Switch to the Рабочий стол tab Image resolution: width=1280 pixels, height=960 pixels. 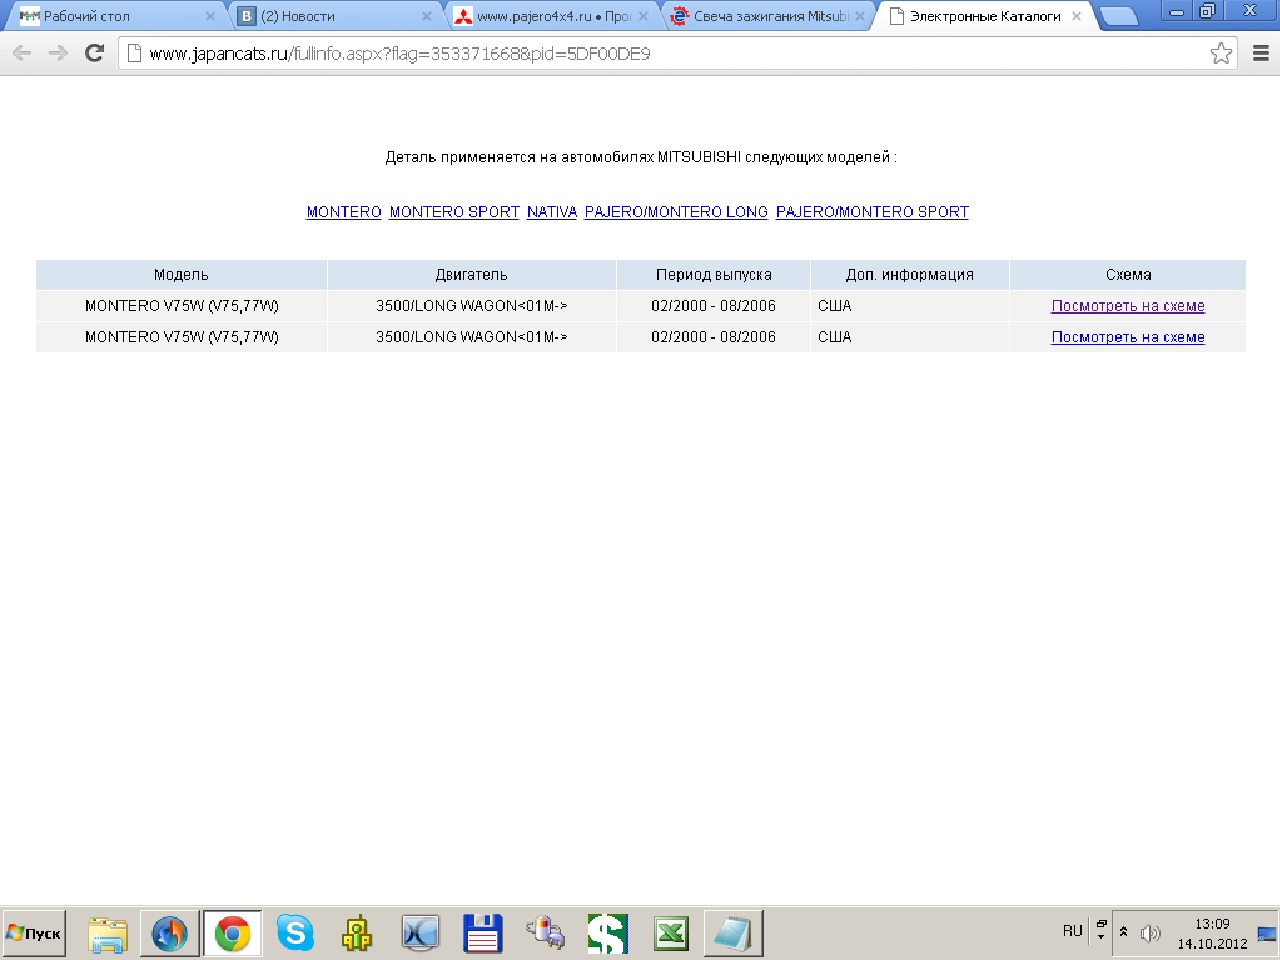pyautogui.click(x=110, y=16)
